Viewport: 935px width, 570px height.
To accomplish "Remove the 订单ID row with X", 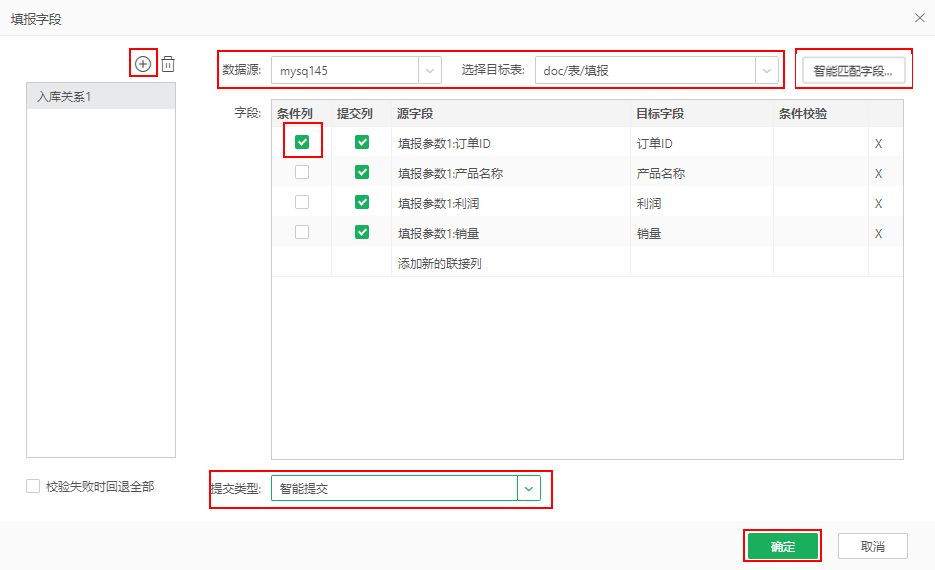I will (878, 143).
